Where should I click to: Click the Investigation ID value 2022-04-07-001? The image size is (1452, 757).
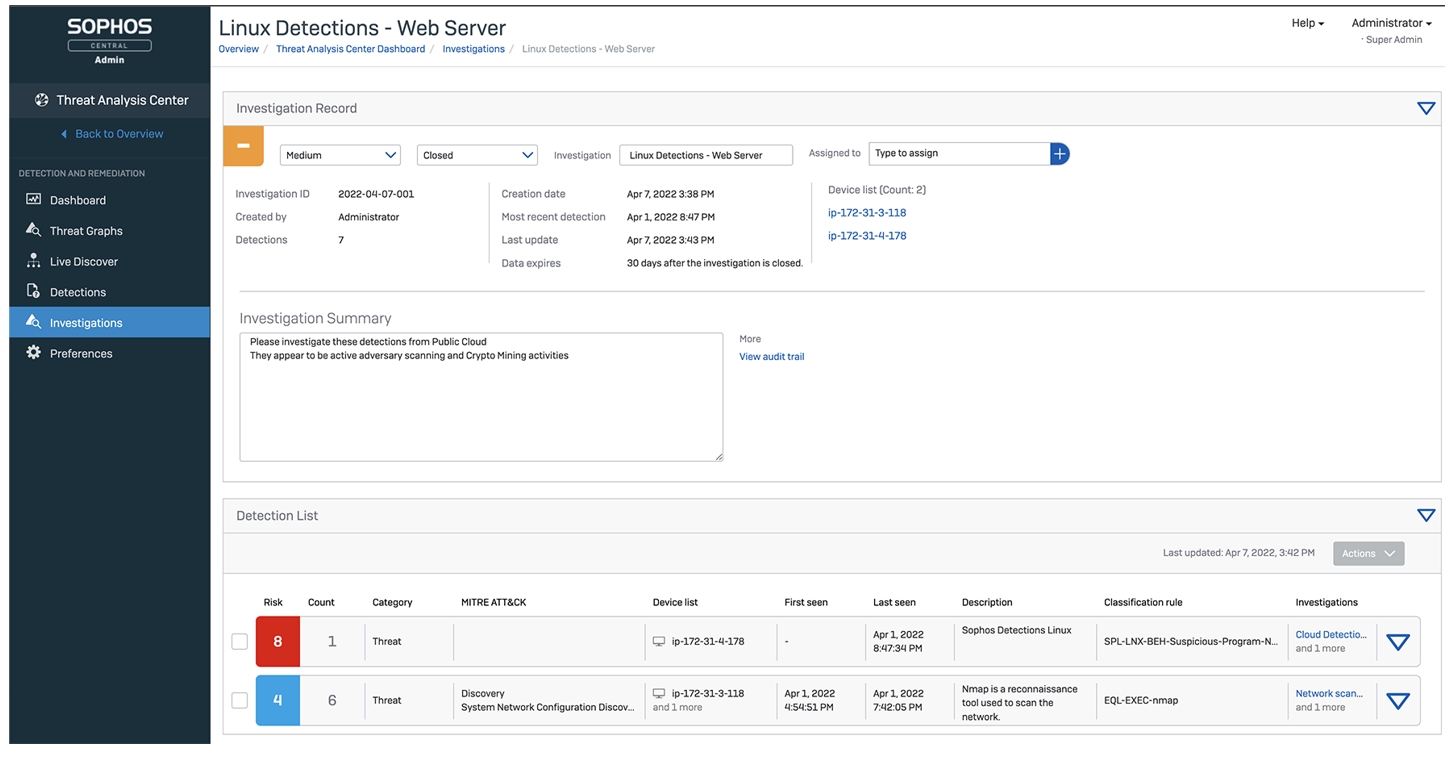click(376, 194)
